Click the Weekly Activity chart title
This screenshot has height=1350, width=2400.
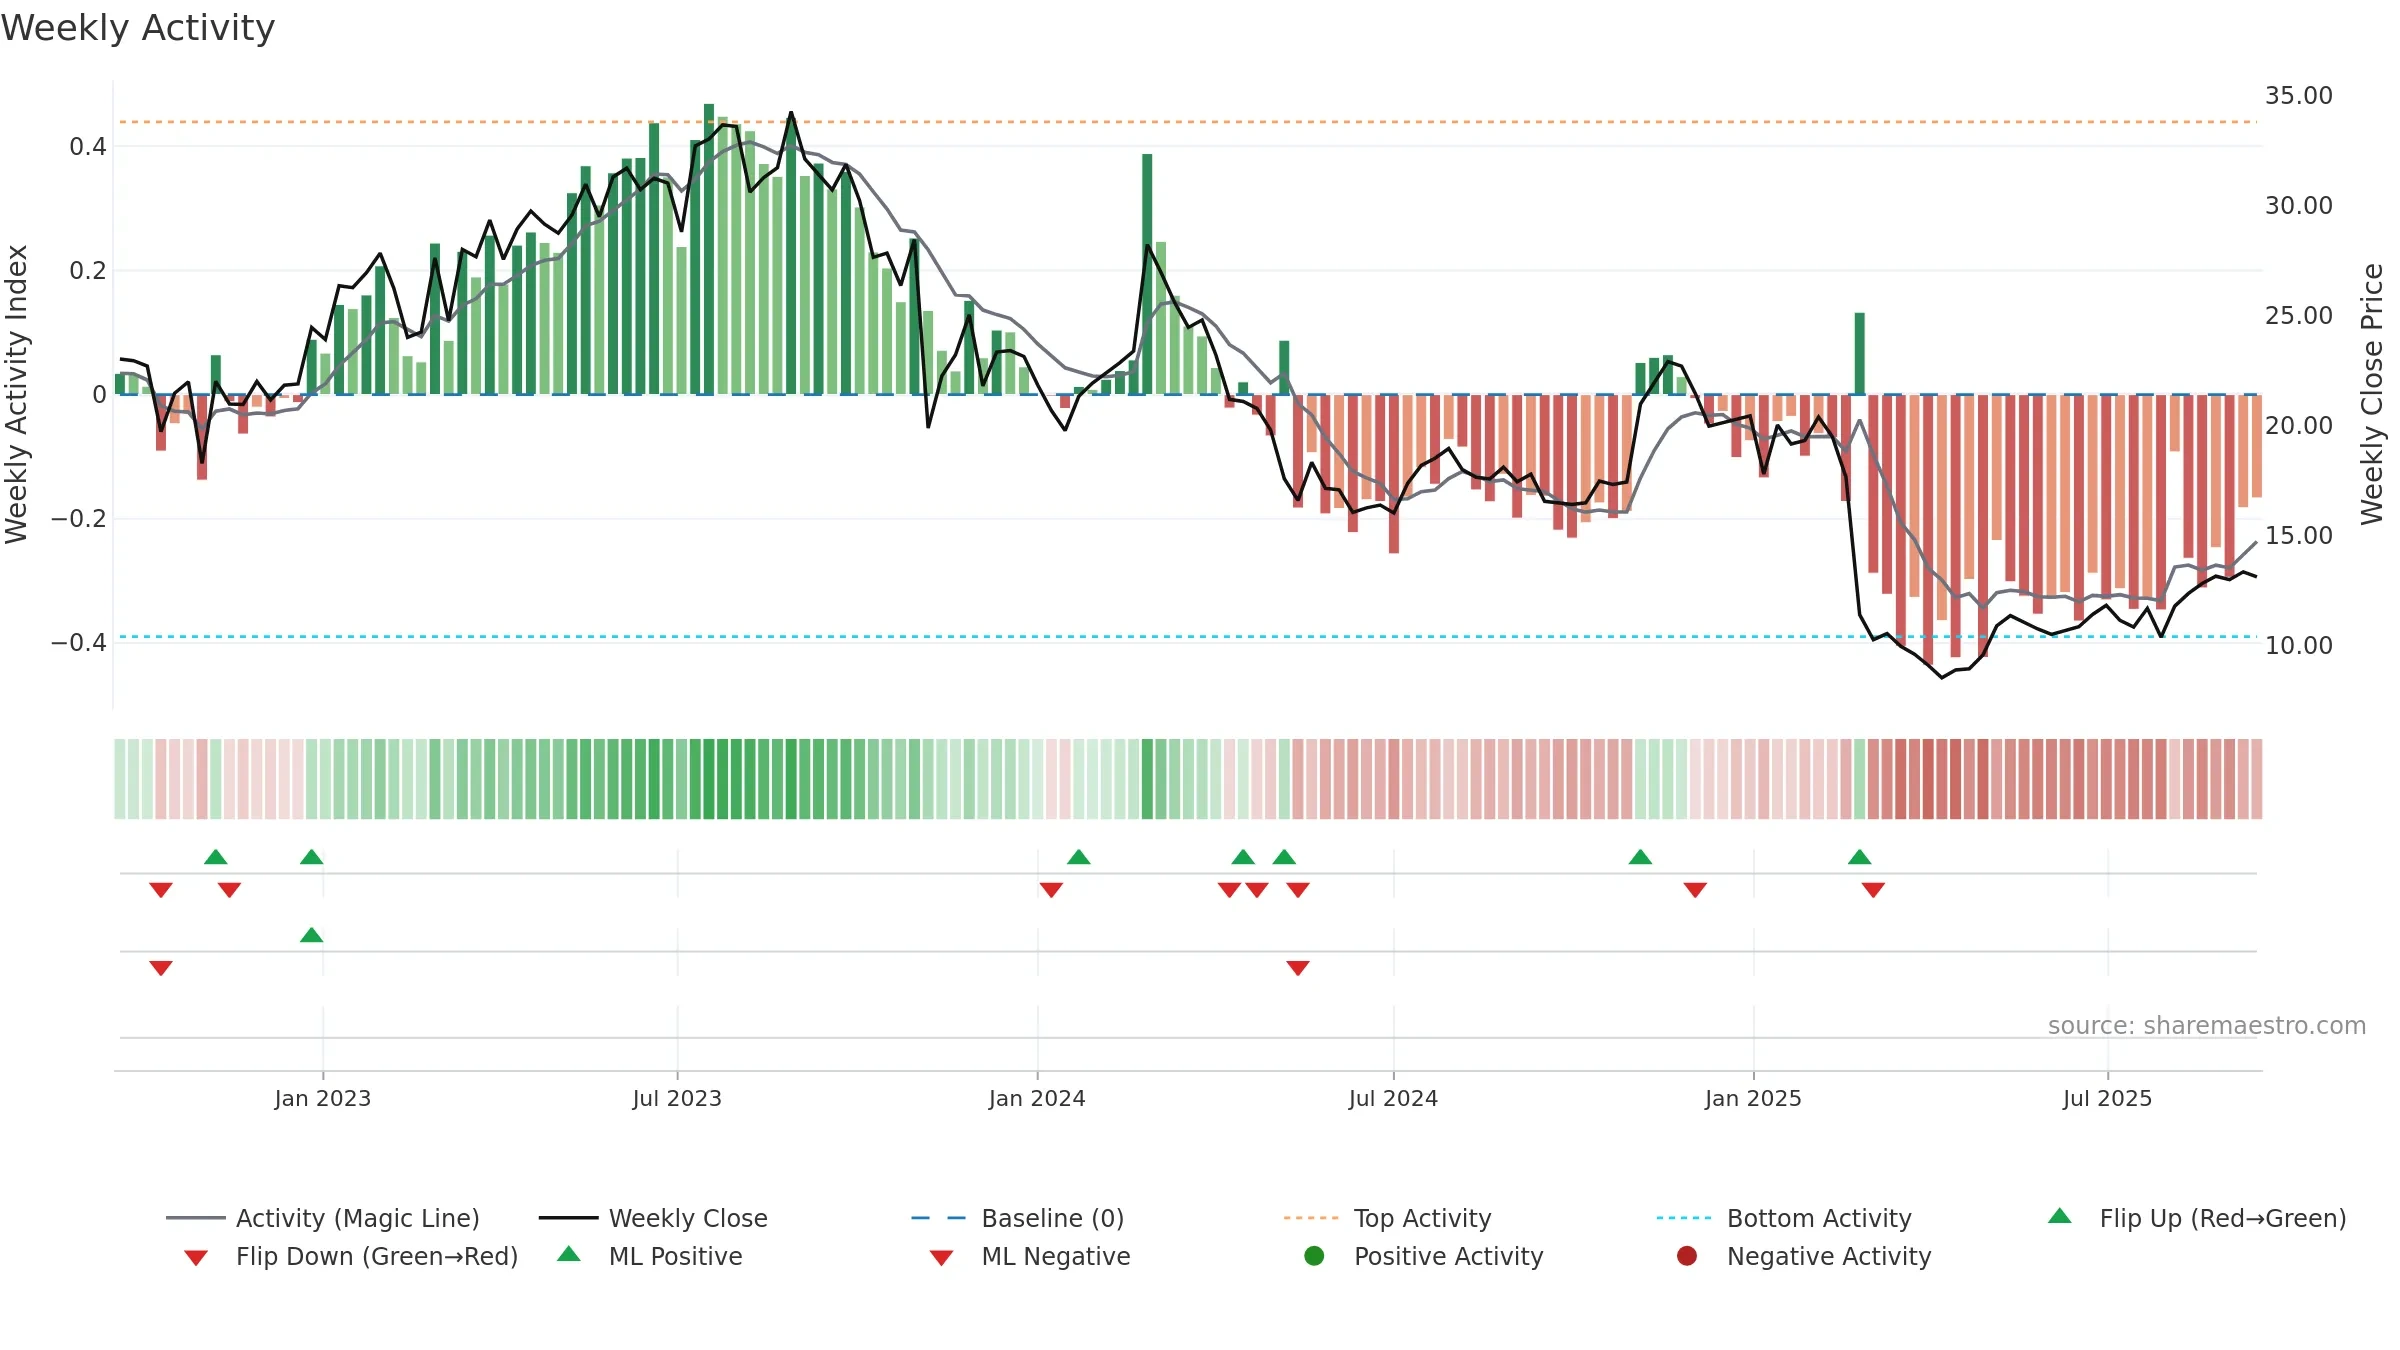[138, 28]
